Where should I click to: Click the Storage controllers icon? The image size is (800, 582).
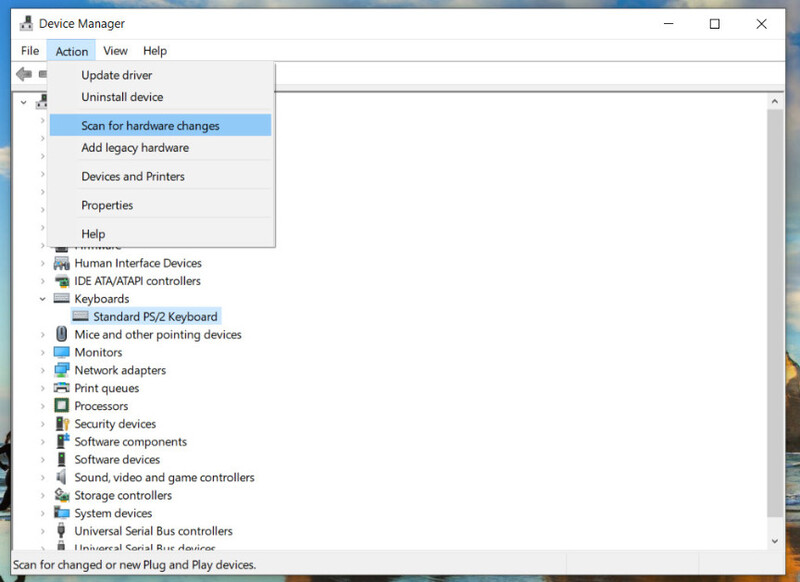click(x=62, y=495)
